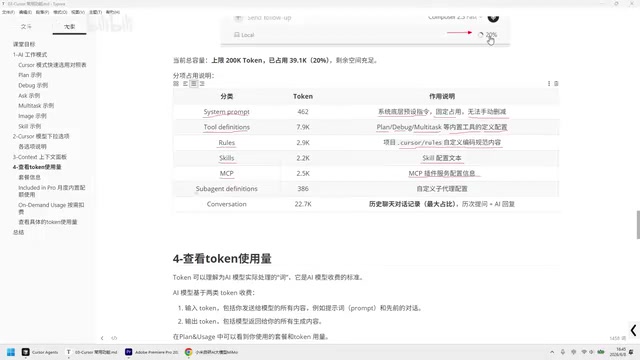This screenshot has width=640, height=360.
Task: Click the Subagent definitions table cell
Action: click(x=227, y=189)
